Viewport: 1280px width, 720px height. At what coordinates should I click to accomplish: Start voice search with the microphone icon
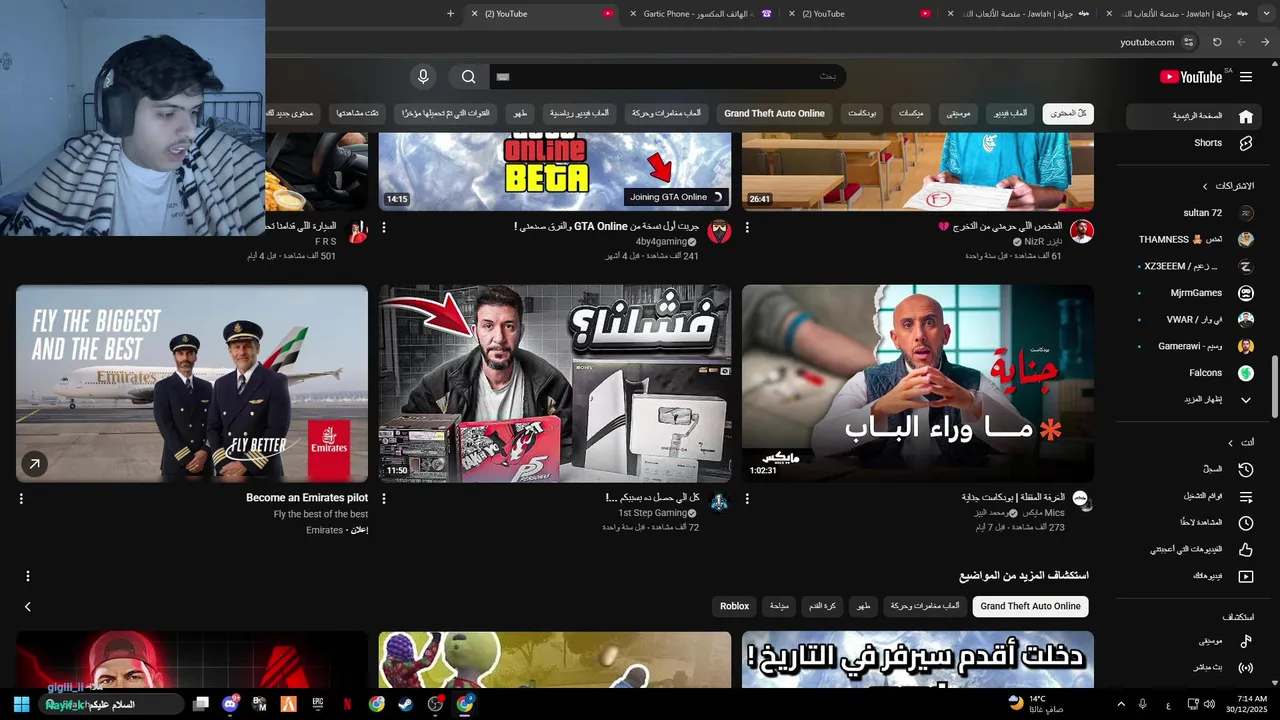(423, 77)
